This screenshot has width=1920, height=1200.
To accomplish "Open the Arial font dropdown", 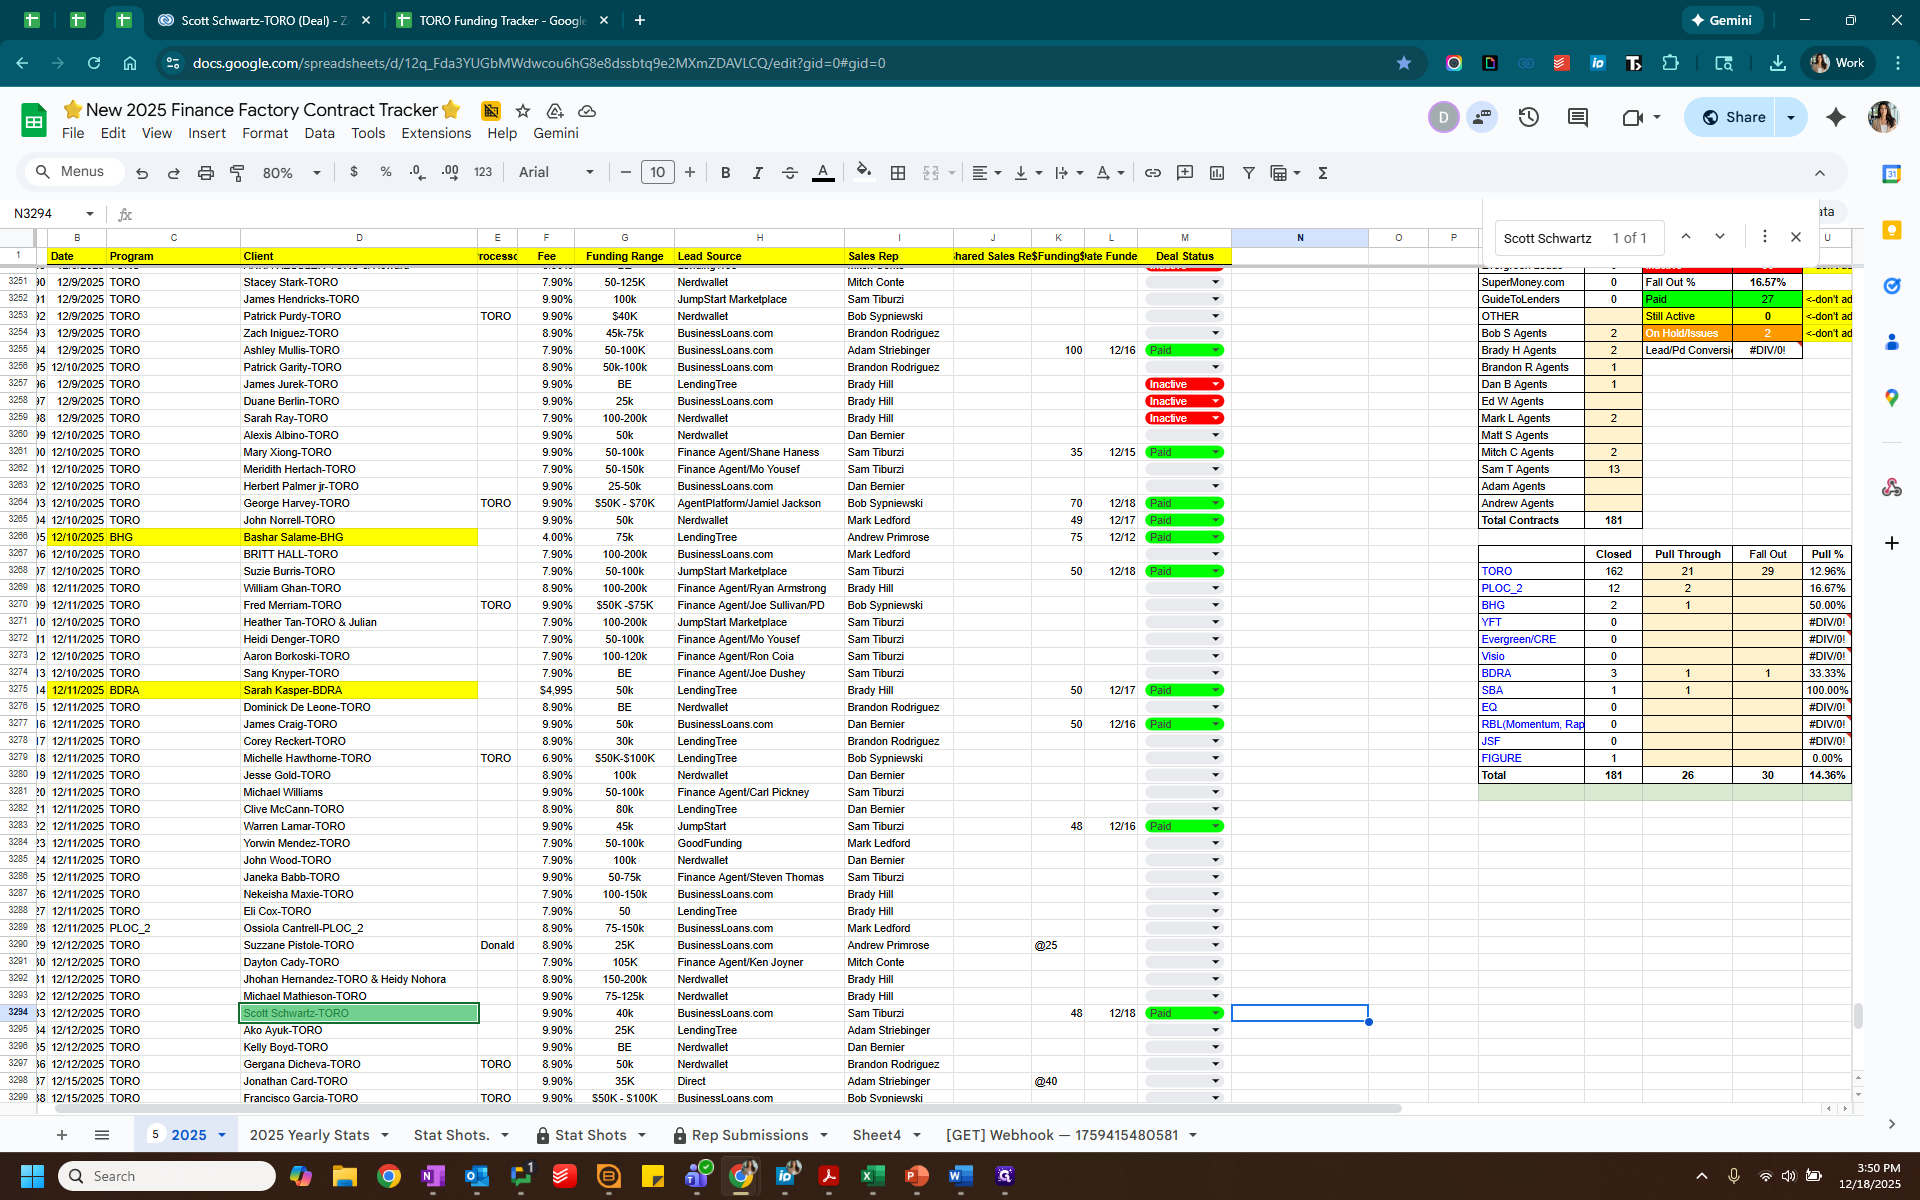I will (556, 173).
